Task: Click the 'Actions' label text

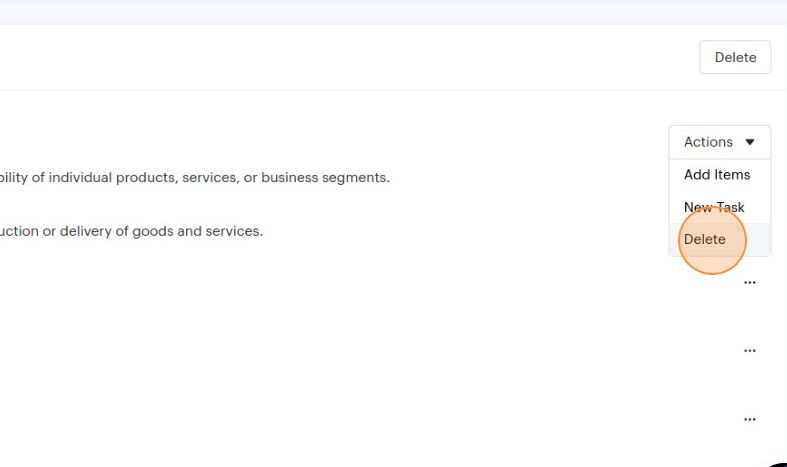Action: coord(708,142)
